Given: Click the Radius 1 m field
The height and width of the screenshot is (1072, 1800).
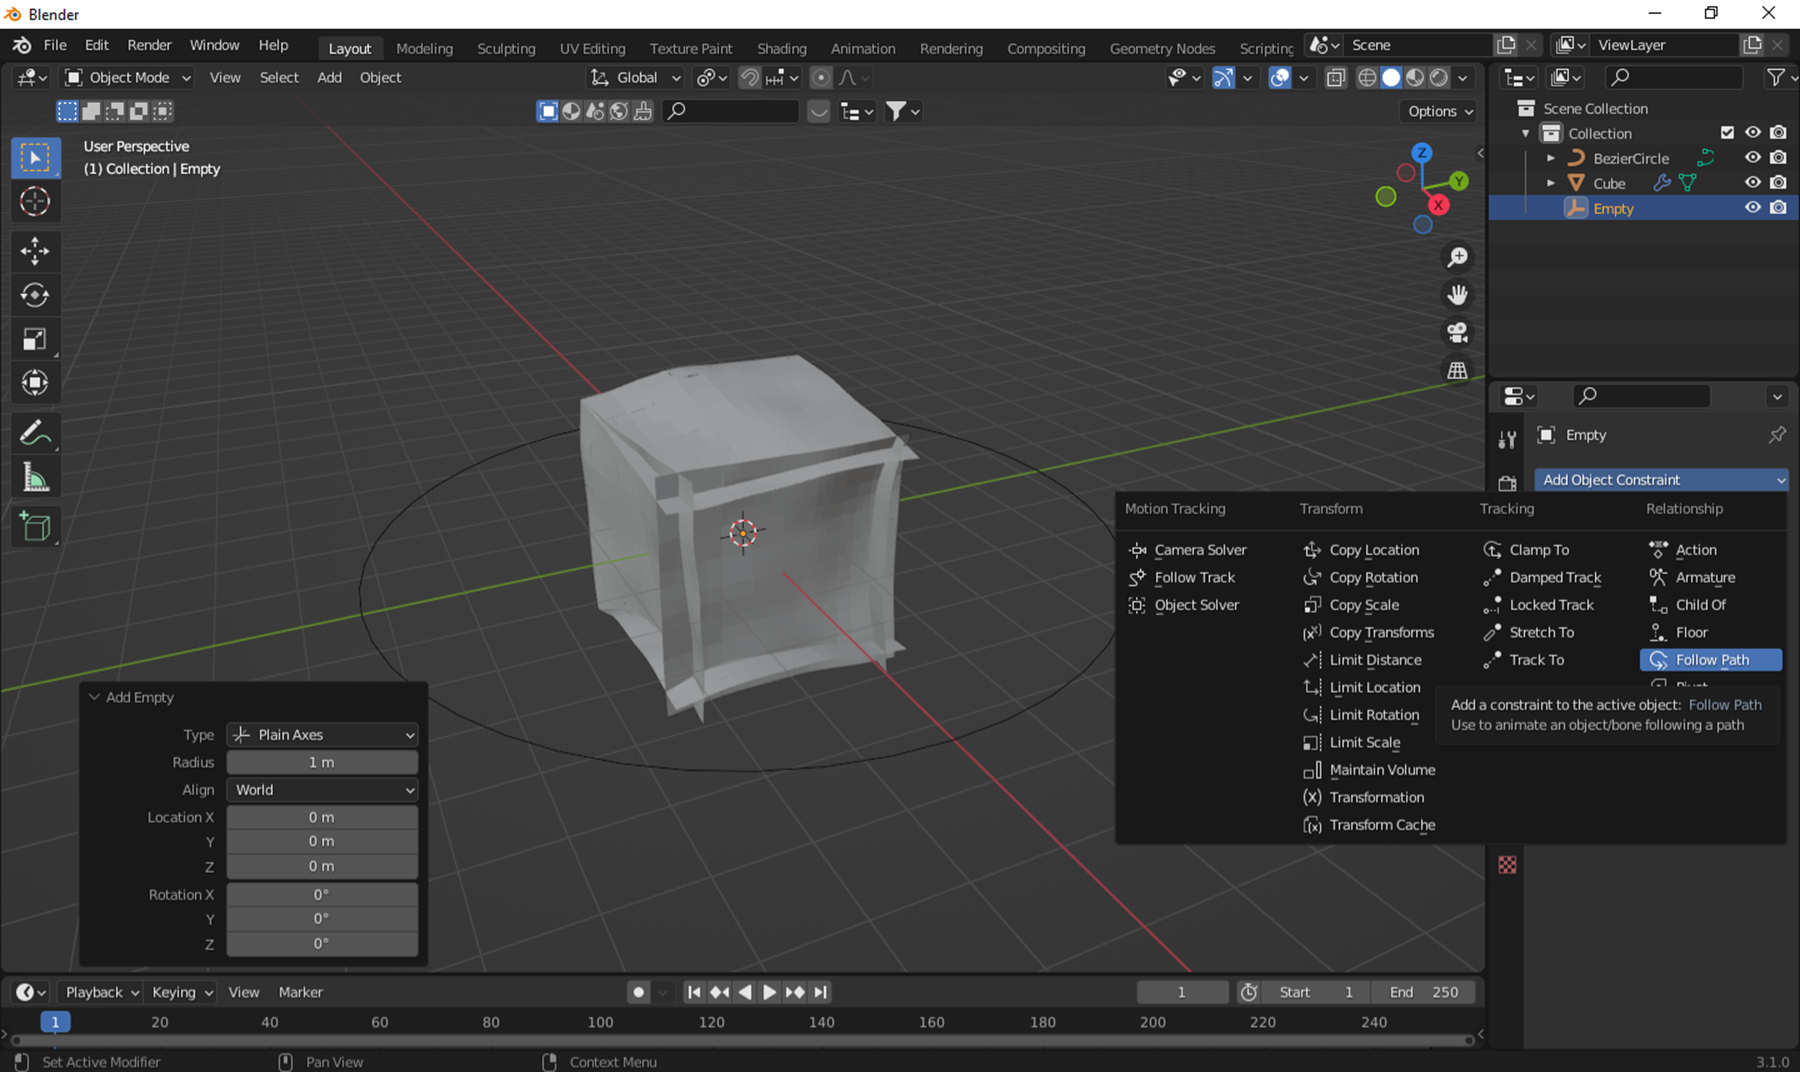Looking at the screenshot, I should click(x=322, y=762).
